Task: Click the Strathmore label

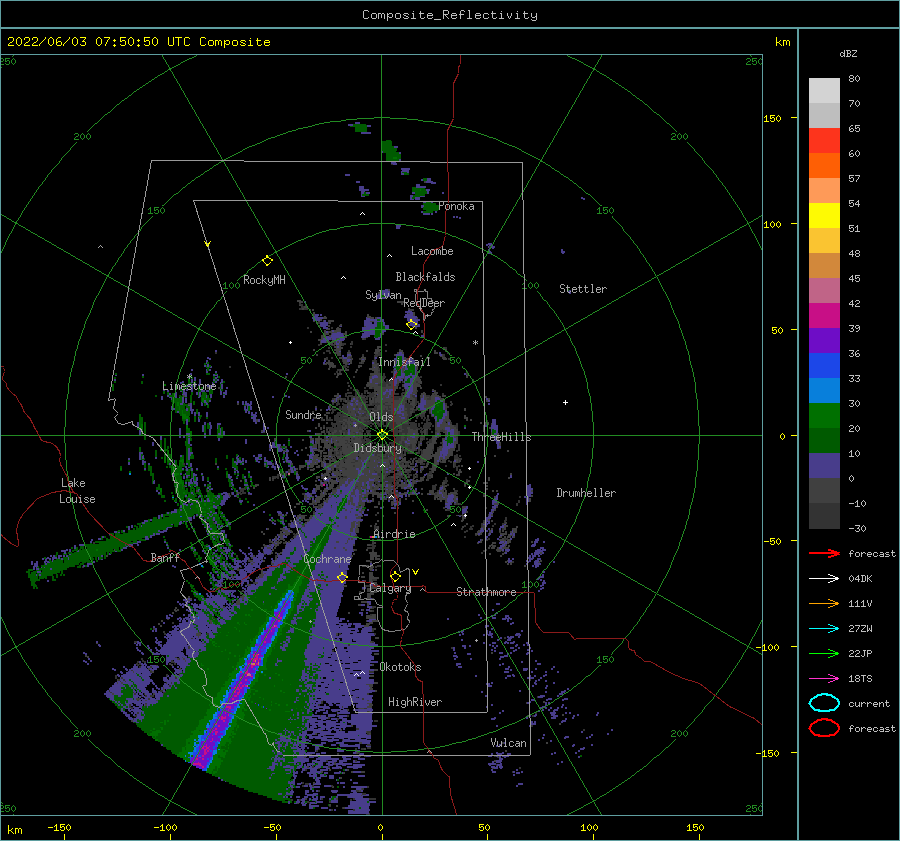Action: (486, 592)
